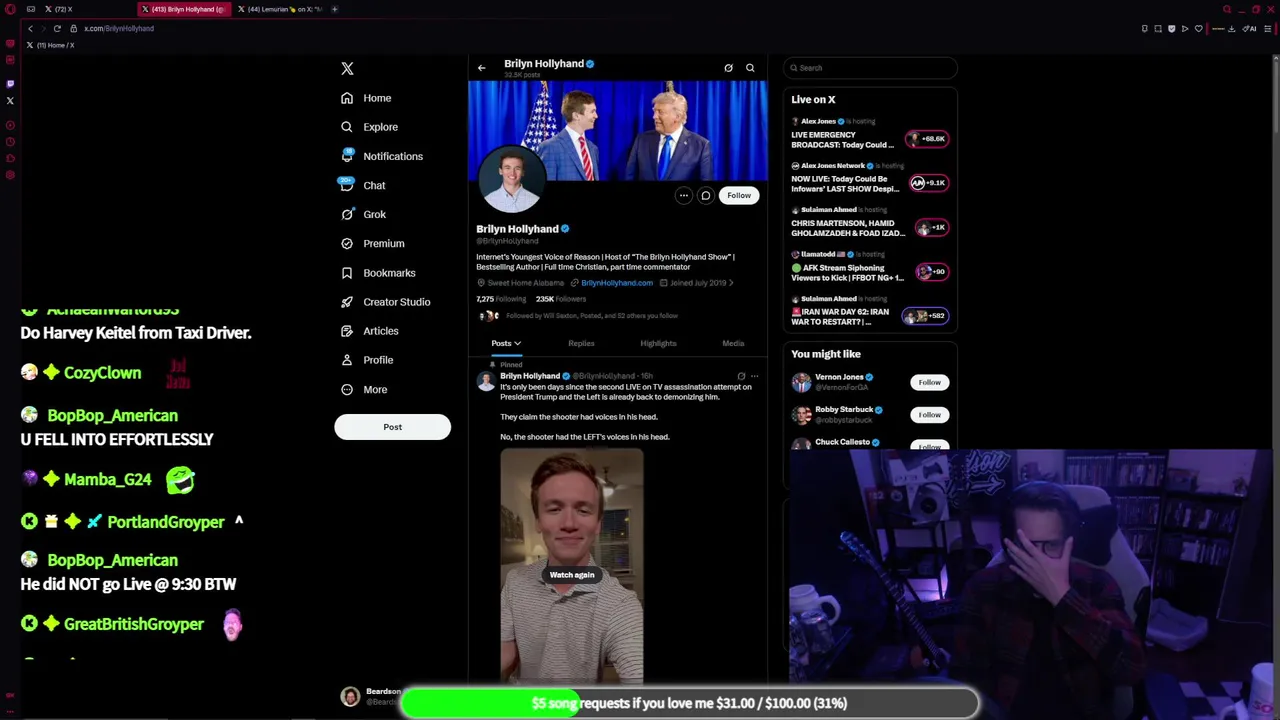
Task: Expand the More menu in the sidebar
Action: click(x=364, y=389)
